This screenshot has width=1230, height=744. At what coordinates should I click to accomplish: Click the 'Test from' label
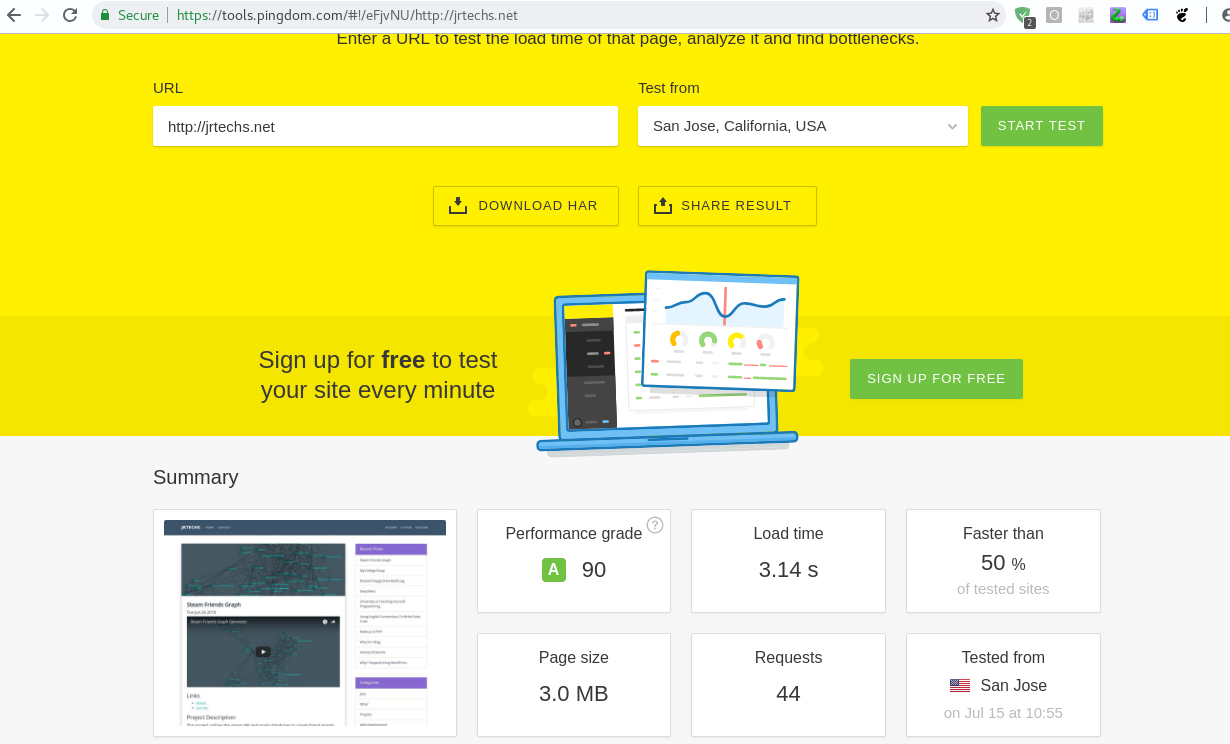pyautogui.click(x=669, y=88)
